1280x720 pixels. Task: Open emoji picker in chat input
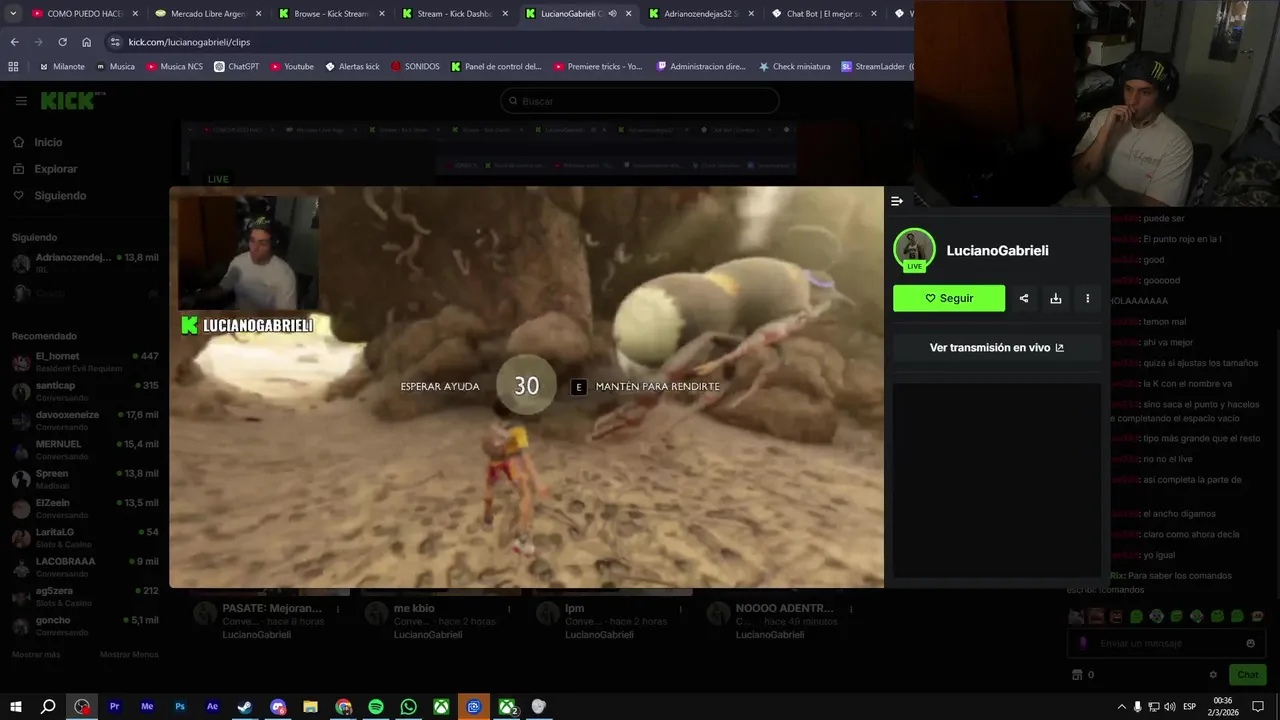pos(1250,644)
